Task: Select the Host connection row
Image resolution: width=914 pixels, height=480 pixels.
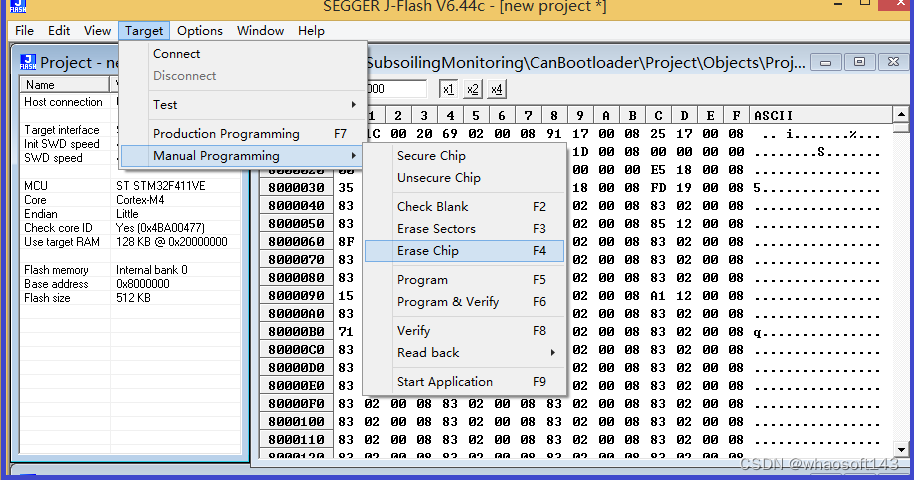Action: tap(129, 102)
